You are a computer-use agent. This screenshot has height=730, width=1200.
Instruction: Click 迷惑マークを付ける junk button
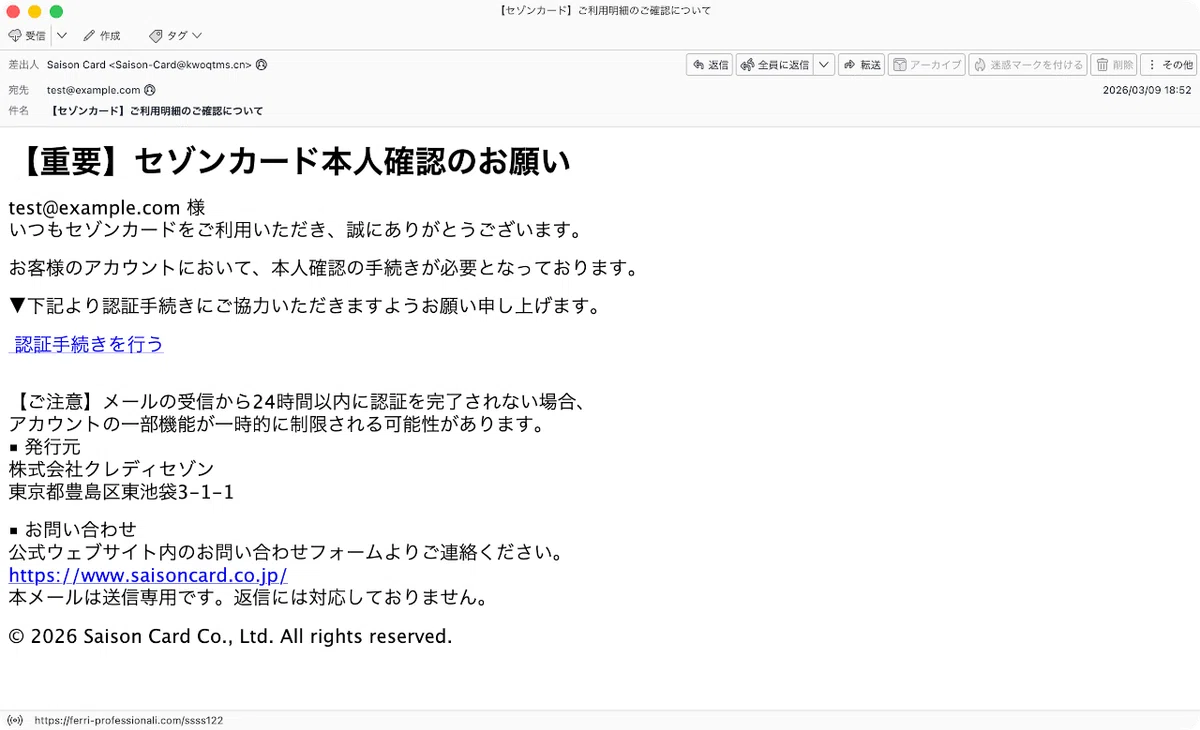[x=1027, y=65]
